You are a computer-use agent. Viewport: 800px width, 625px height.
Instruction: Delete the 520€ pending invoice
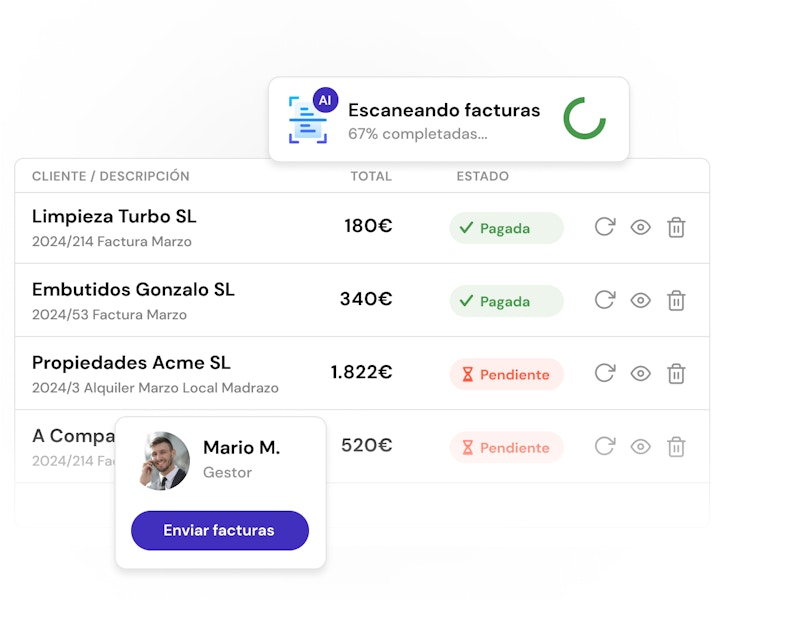click(676, 446)
